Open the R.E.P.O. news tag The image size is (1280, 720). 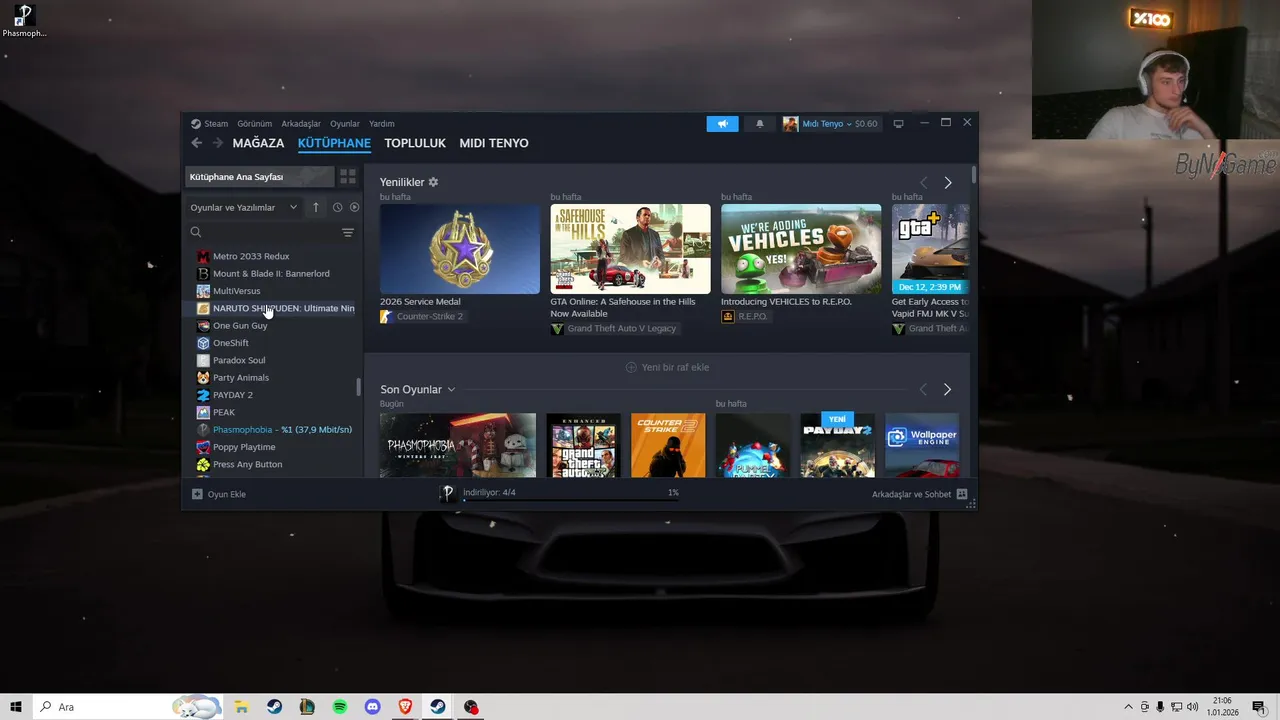pyautogui.click(x=745, y=317)
